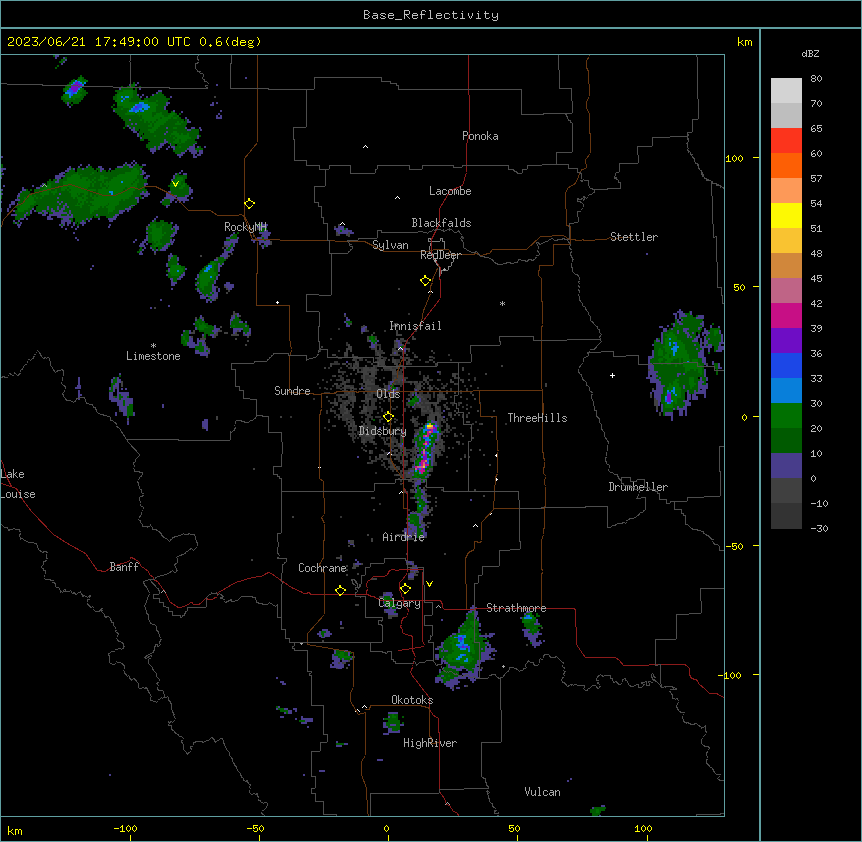
Task: Click the yellow diamond marker below Cochrane
Action: [x=340, y=590]
